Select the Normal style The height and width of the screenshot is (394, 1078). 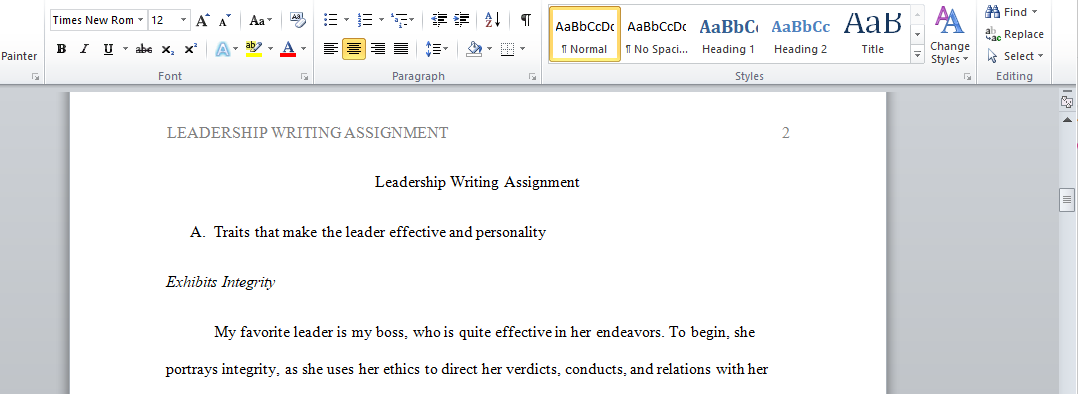584,34
